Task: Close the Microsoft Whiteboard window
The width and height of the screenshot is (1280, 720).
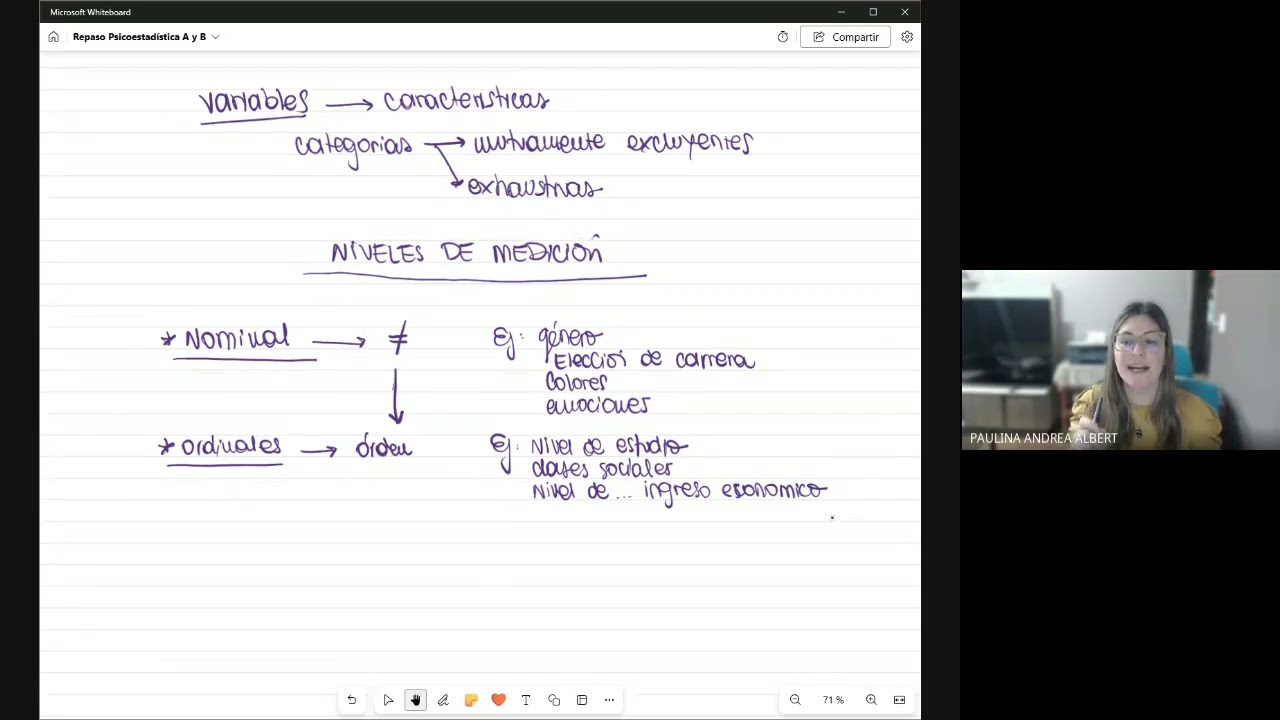Action: (905, 12)
